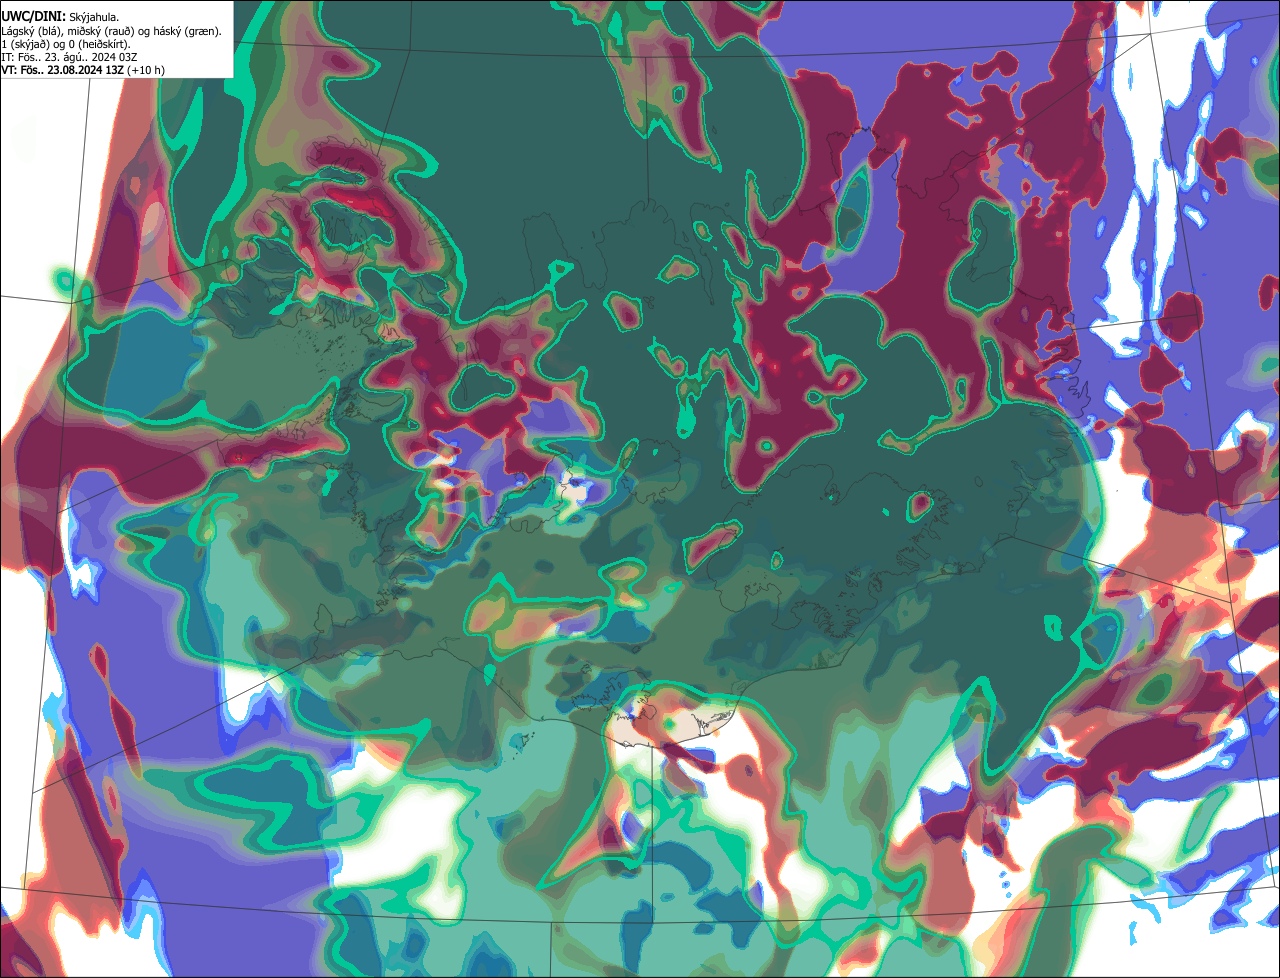Click the '(+10 h)' forecast offset text
Viewport: 1280px width, 978px height.
[x=146, y=70]
